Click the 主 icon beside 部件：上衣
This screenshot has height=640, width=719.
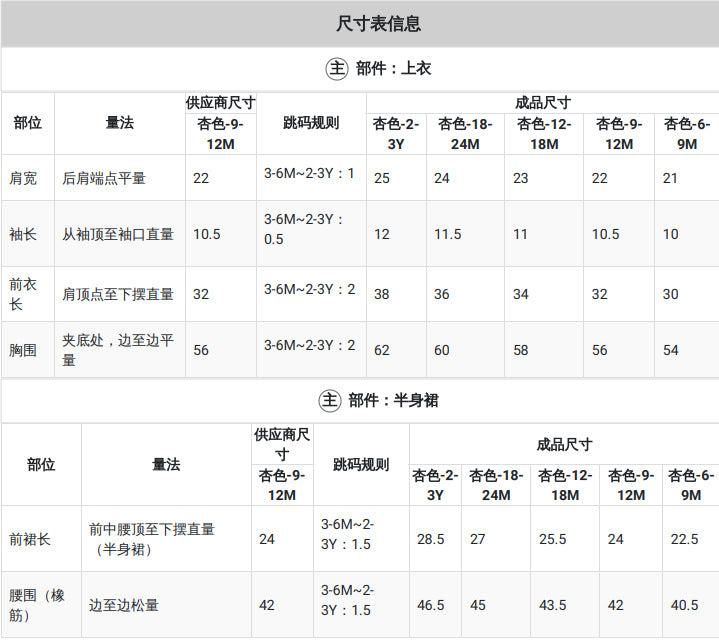pyautogui.click(x=337, y=69)
